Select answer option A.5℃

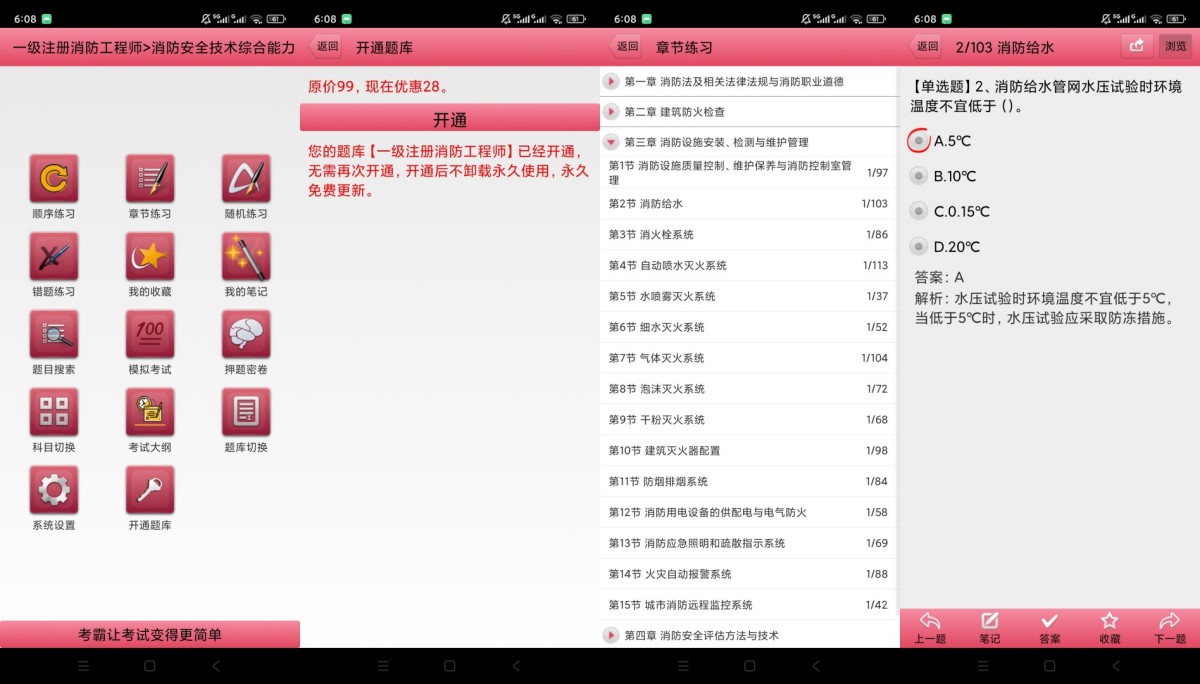[940, 141]
